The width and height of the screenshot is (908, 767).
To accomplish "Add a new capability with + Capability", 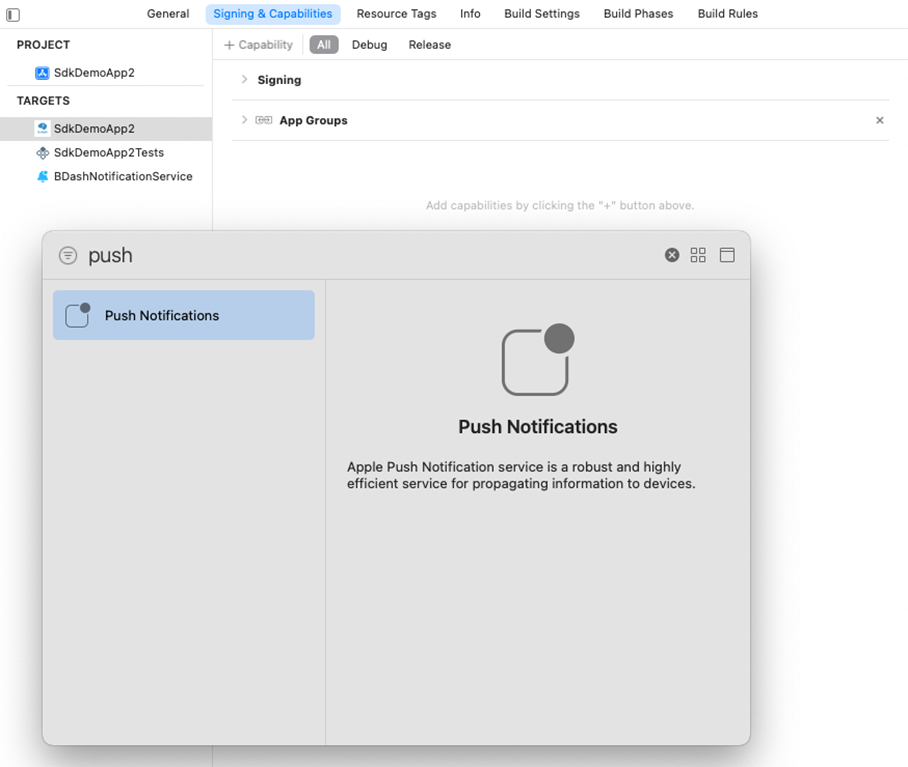I will [x=258, y=45].
